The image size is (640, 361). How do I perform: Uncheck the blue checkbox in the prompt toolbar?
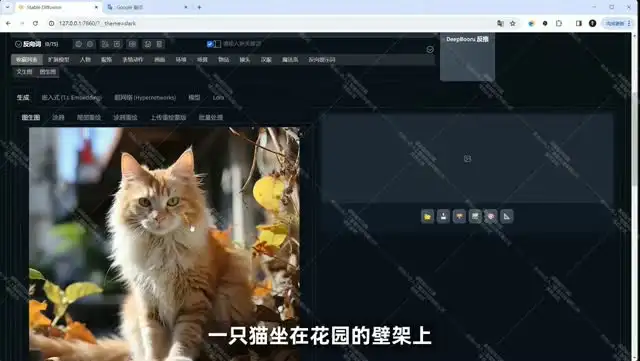[210, 44]
